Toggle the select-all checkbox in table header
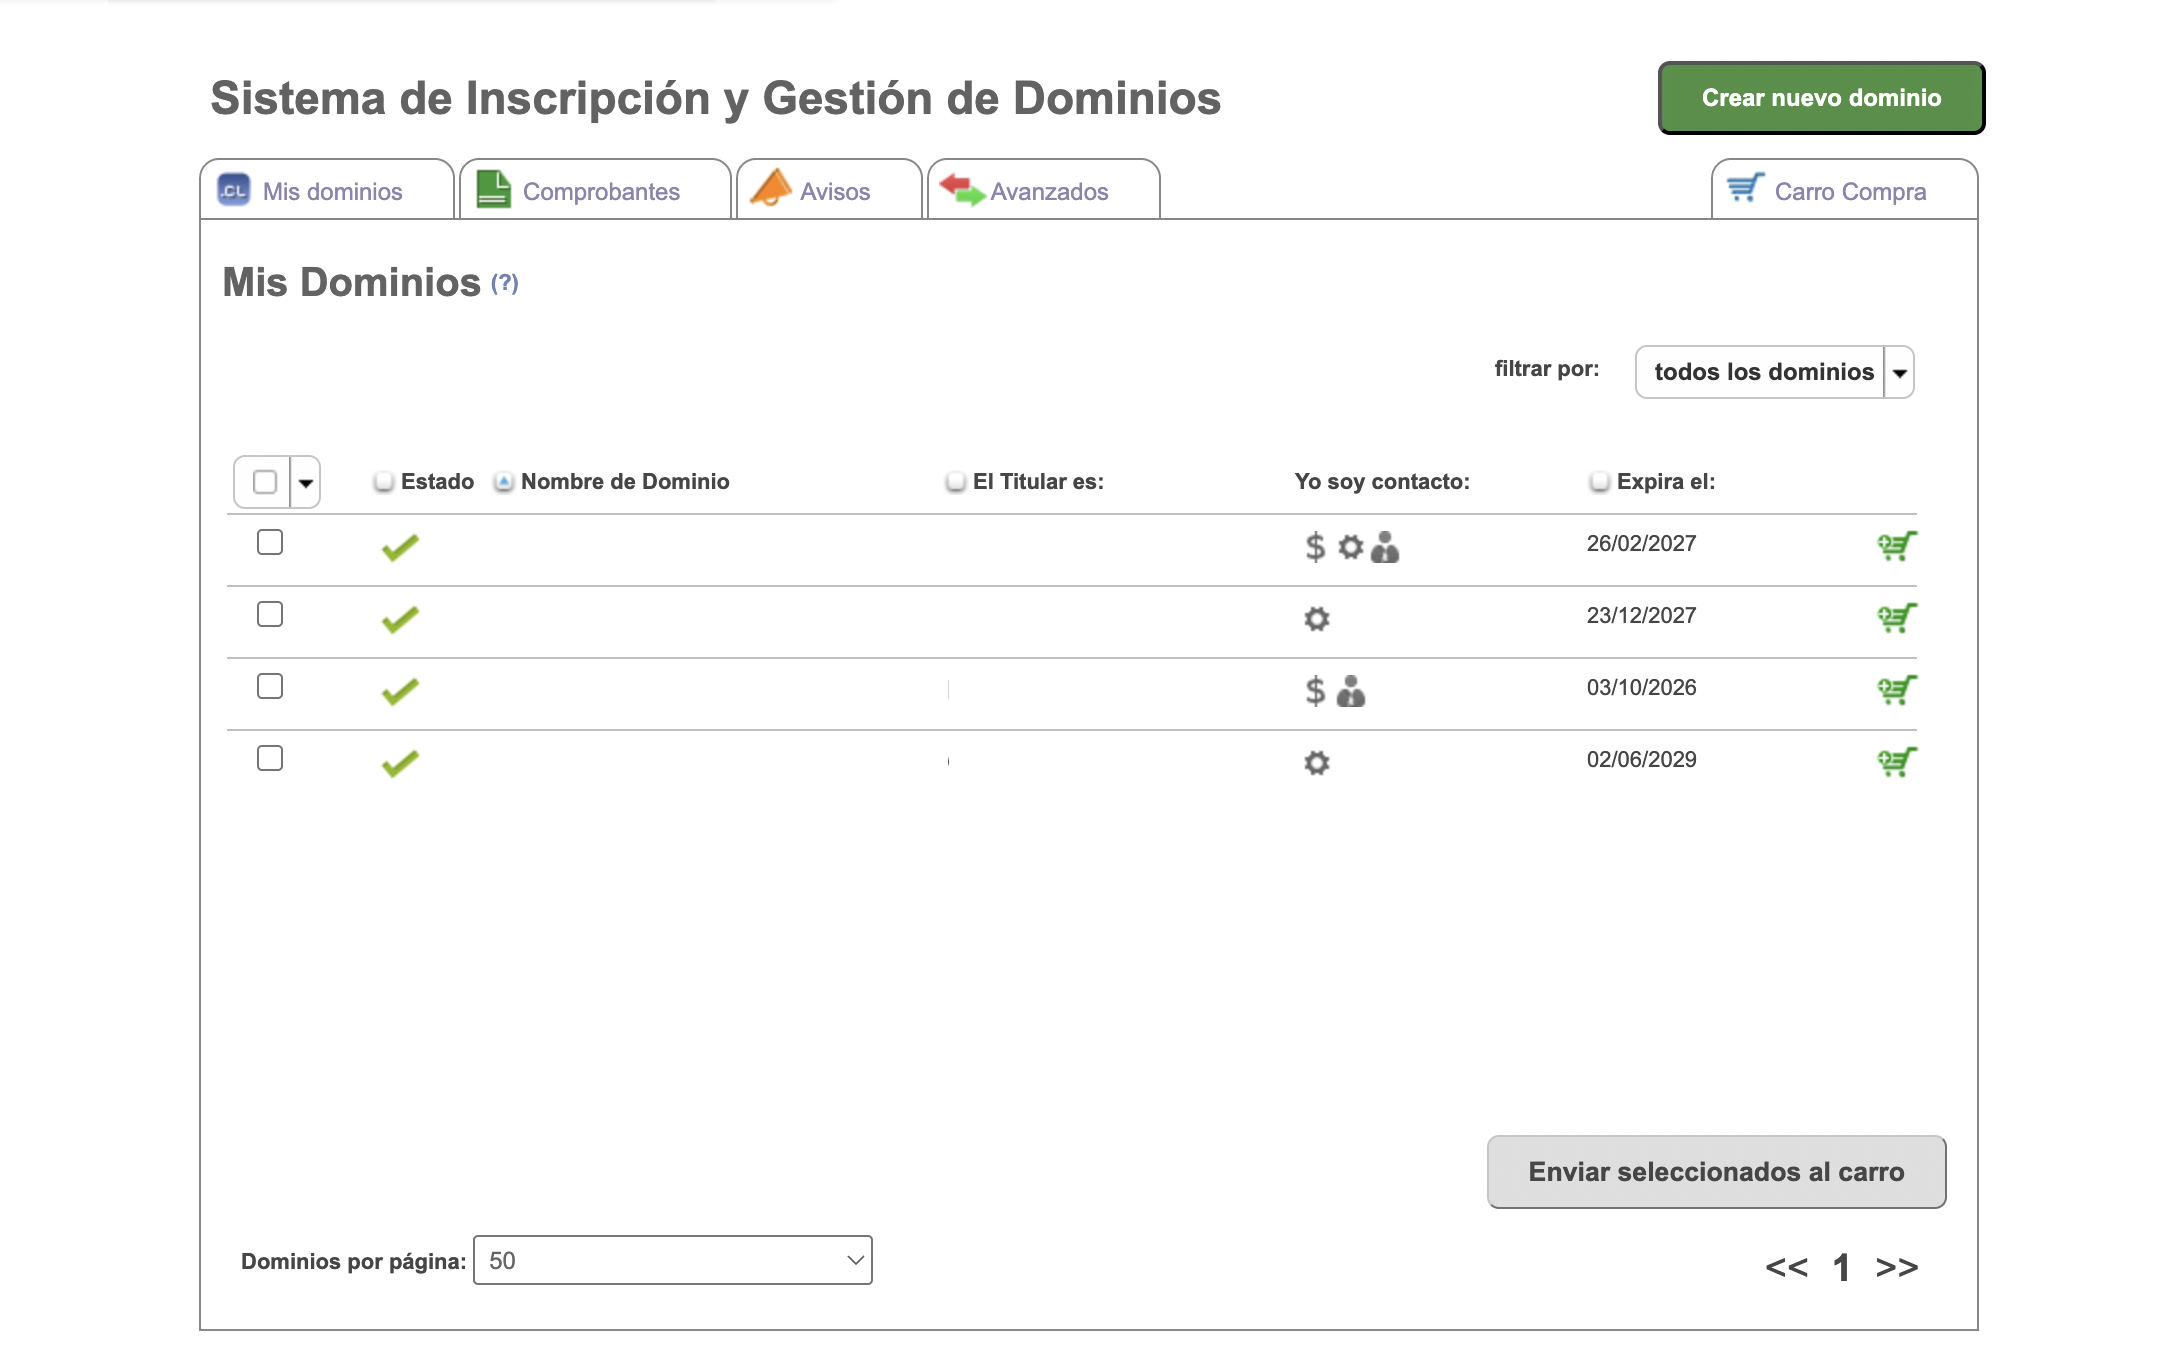The height and width of the screenshot is (1356, 2164). 265,482
